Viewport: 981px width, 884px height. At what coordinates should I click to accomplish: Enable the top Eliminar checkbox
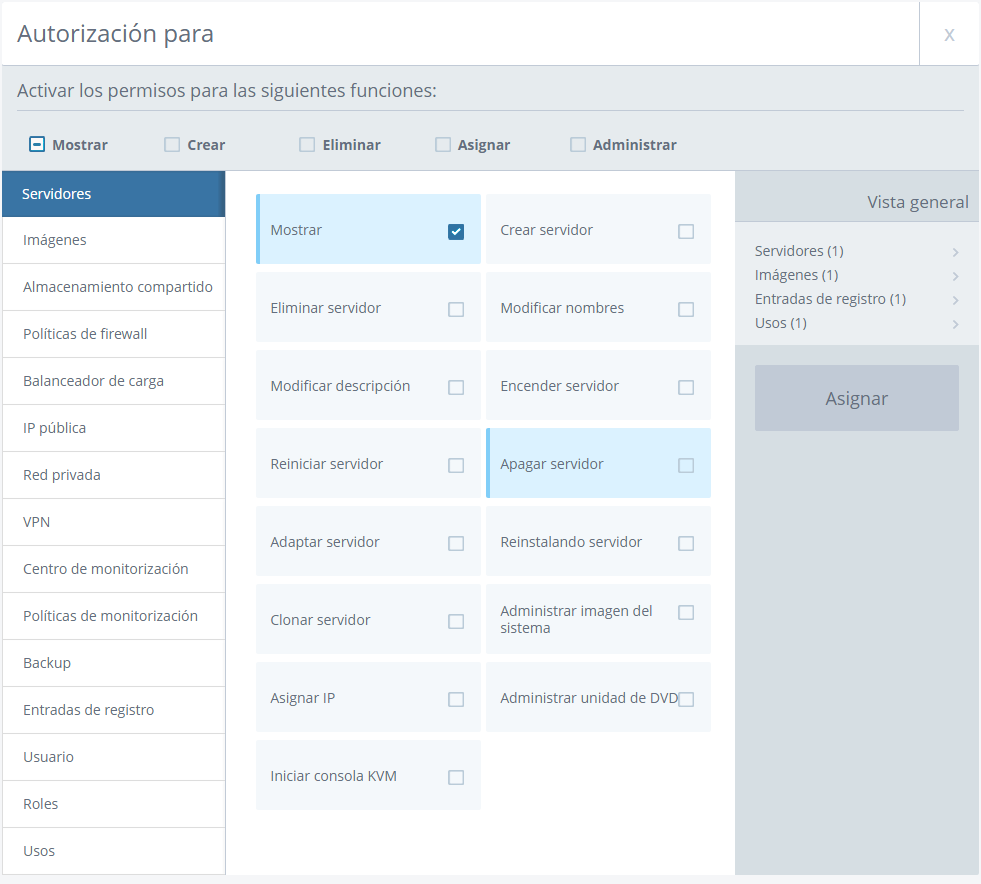click(307, 145)
